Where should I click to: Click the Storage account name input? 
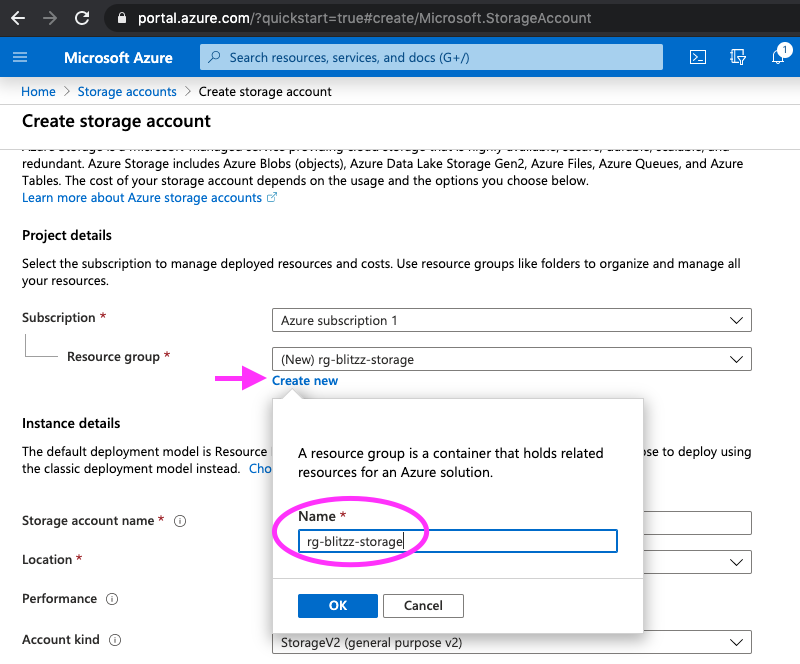pos(697,523)
